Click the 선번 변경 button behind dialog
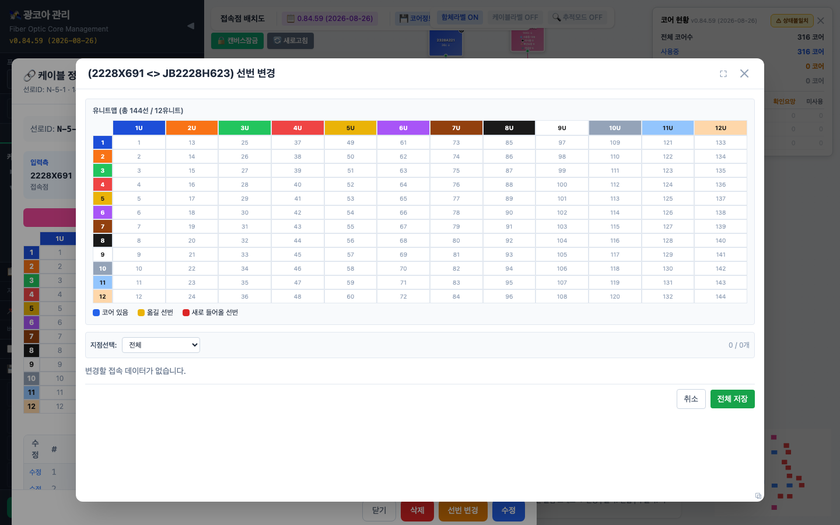The image size is (840, 525). pos(463,511)
